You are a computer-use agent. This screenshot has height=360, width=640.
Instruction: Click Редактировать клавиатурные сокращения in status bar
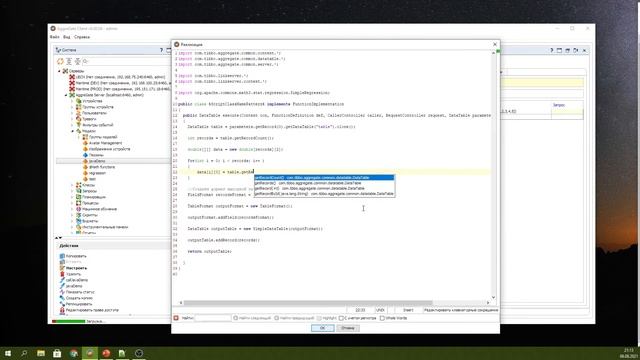point(460,310)
